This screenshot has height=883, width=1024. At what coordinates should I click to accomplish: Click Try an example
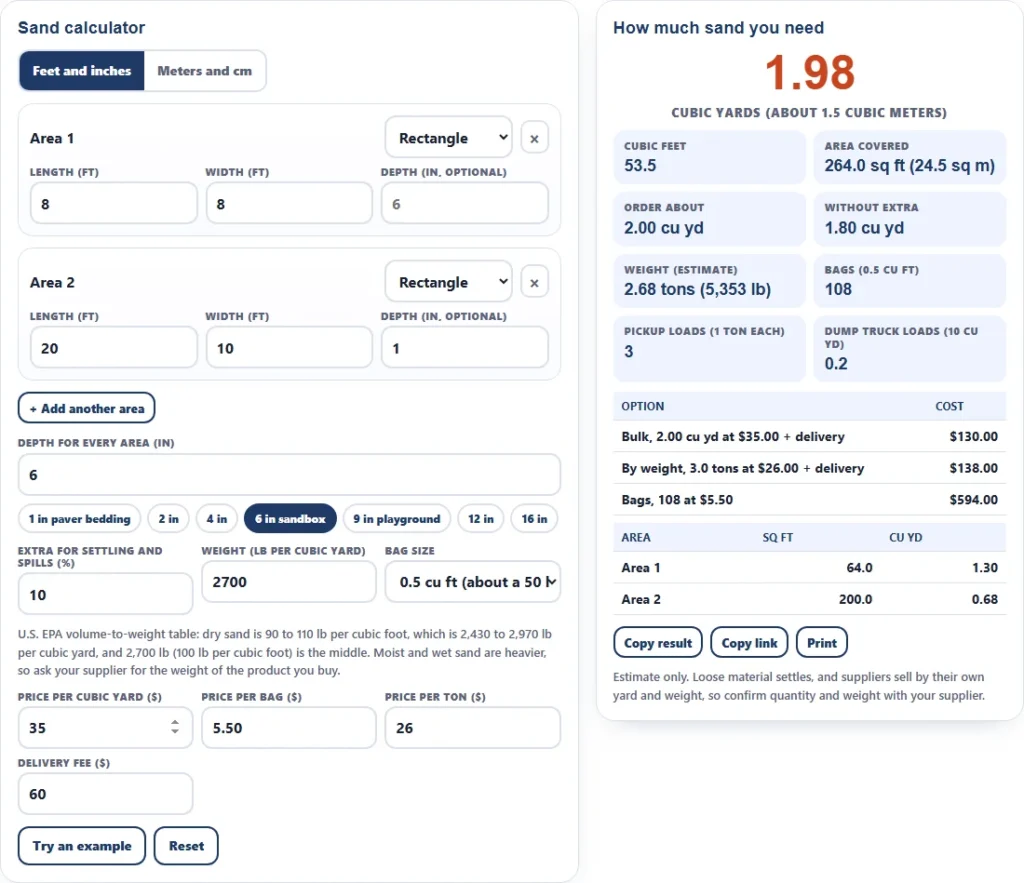[x=82, y=846]
